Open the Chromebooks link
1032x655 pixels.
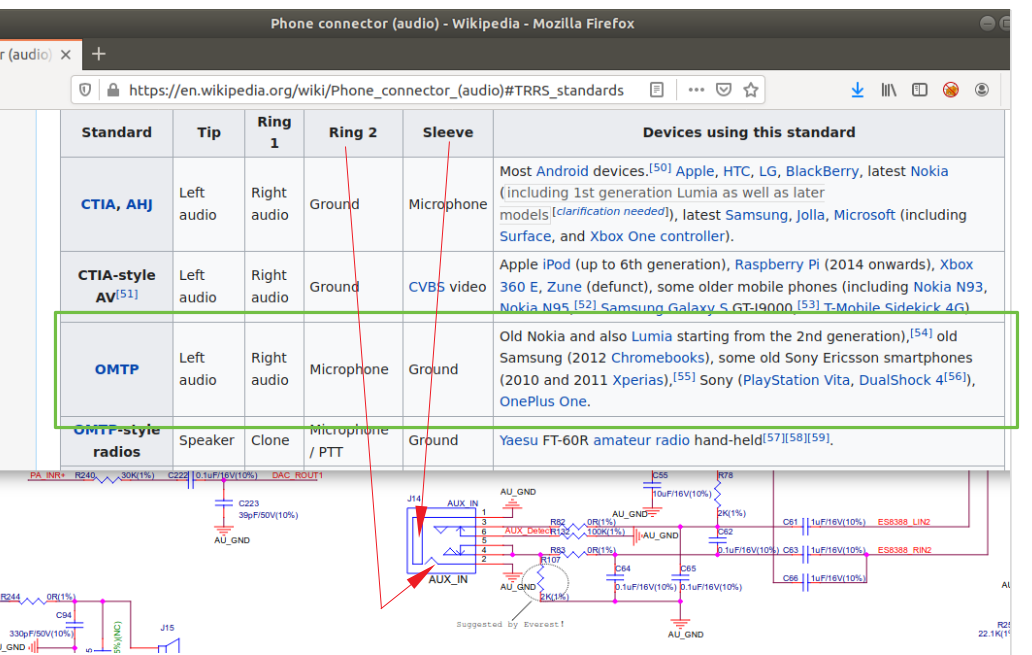tap(659, 358)
